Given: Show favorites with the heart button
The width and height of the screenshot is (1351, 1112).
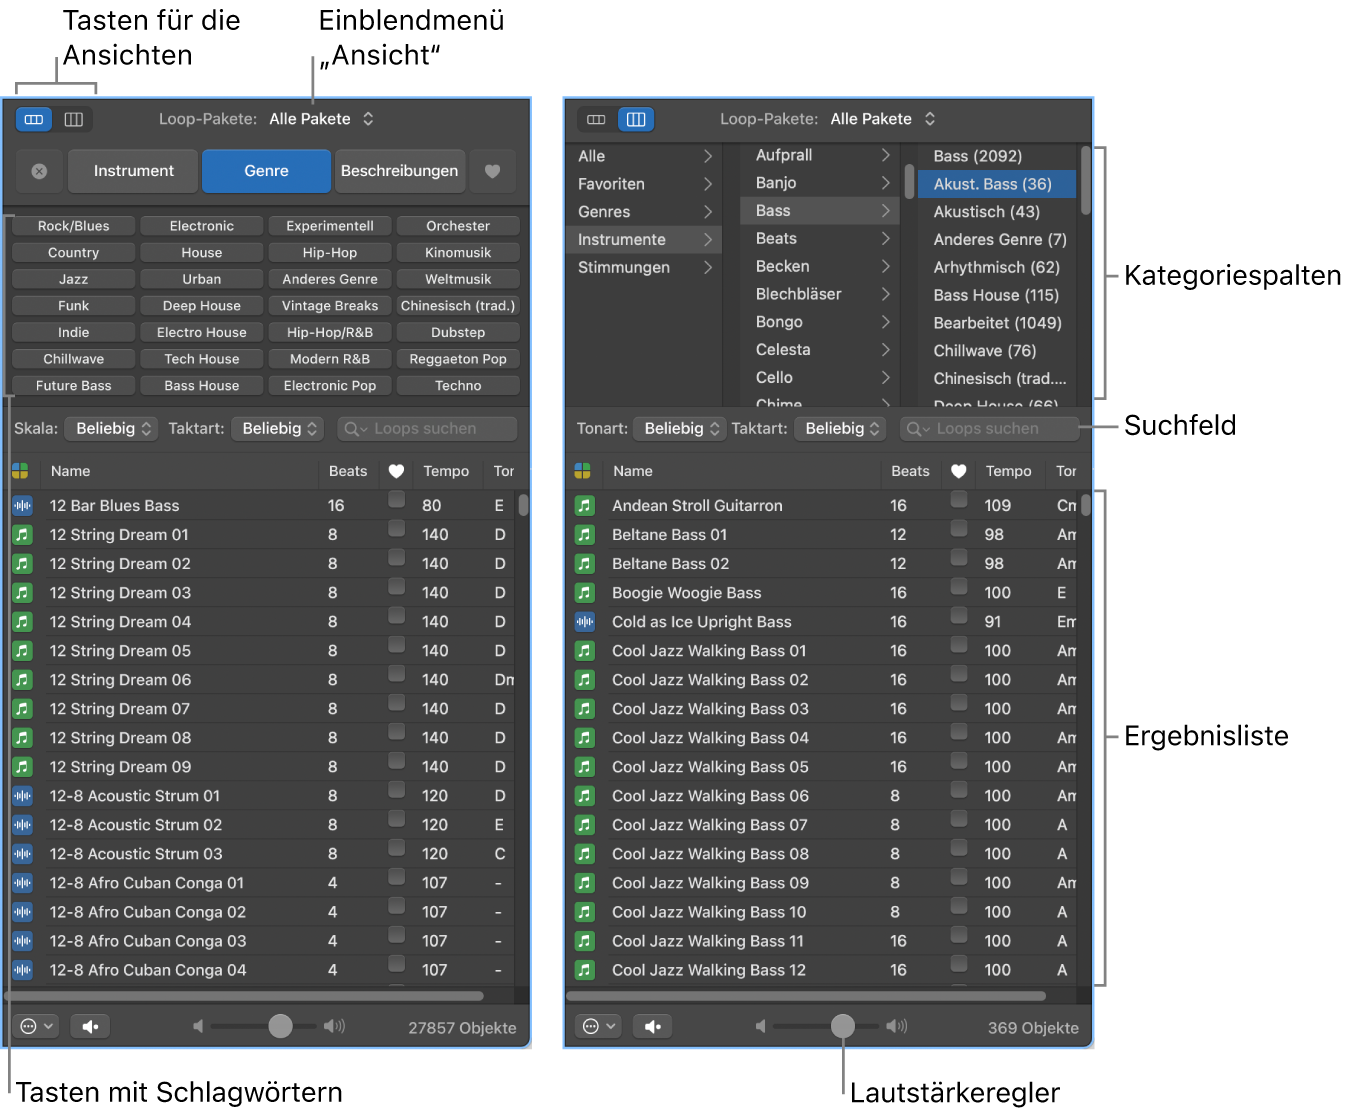Looking at the screenshot, I should (492, 171).
